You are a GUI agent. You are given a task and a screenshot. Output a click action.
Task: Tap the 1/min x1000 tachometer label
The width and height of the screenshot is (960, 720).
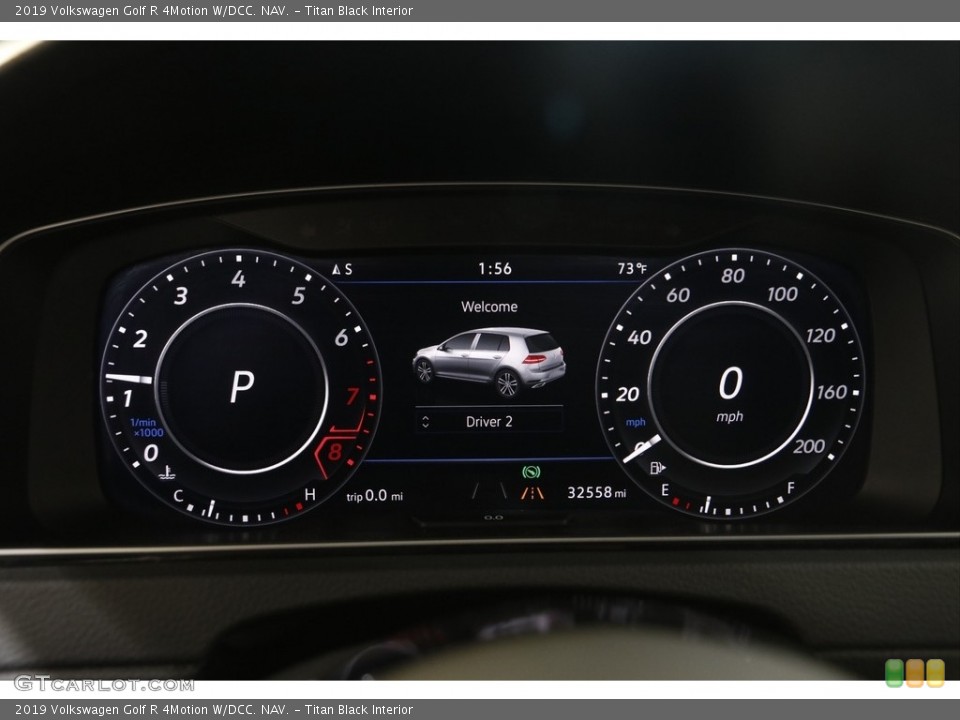click(147, 427)
